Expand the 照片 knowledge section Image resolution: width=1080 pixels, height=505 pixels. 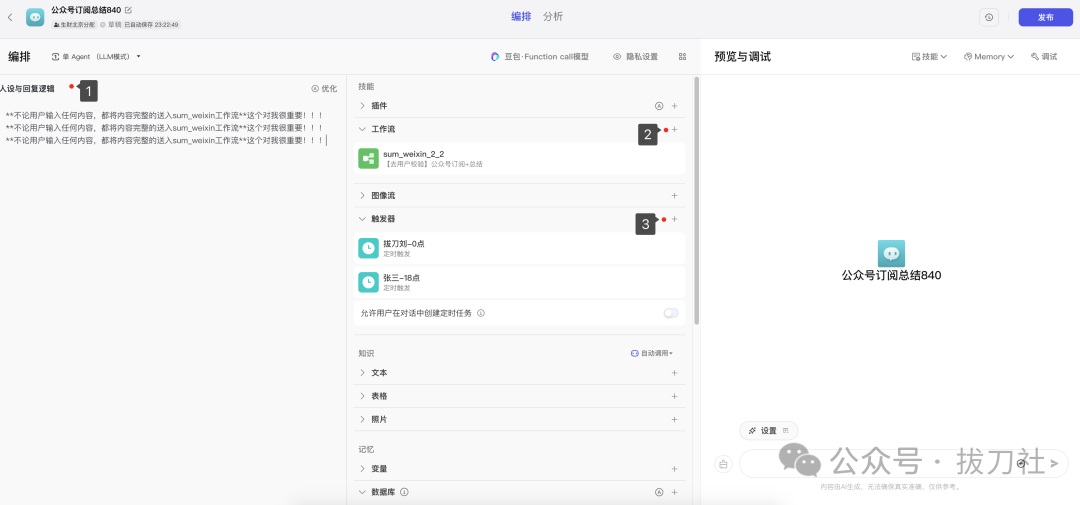pos(362,420)
